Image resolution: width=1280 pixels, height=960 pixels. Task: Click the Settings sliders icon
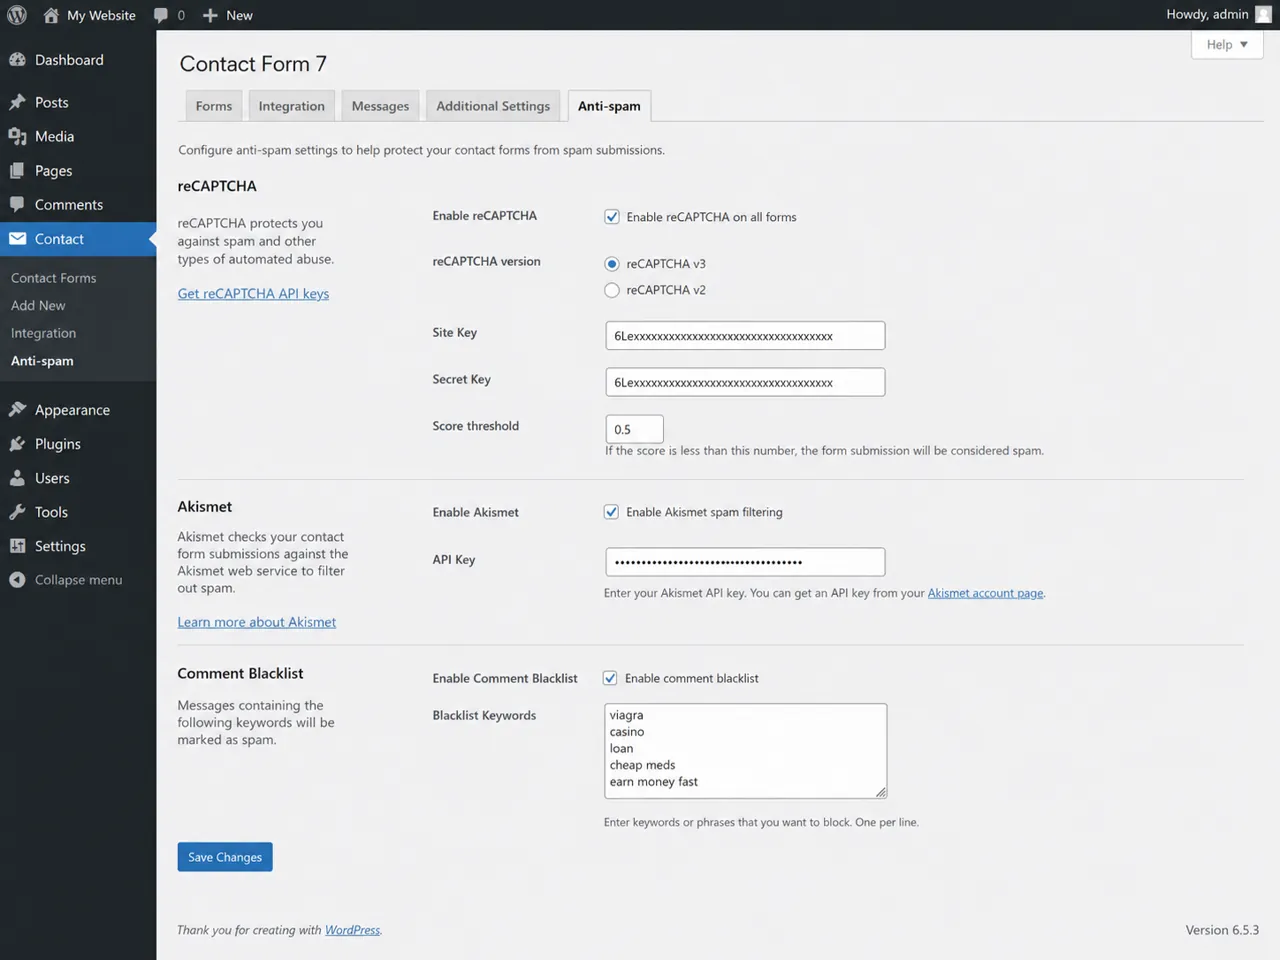pyautogui.click(x=17, y=546)
